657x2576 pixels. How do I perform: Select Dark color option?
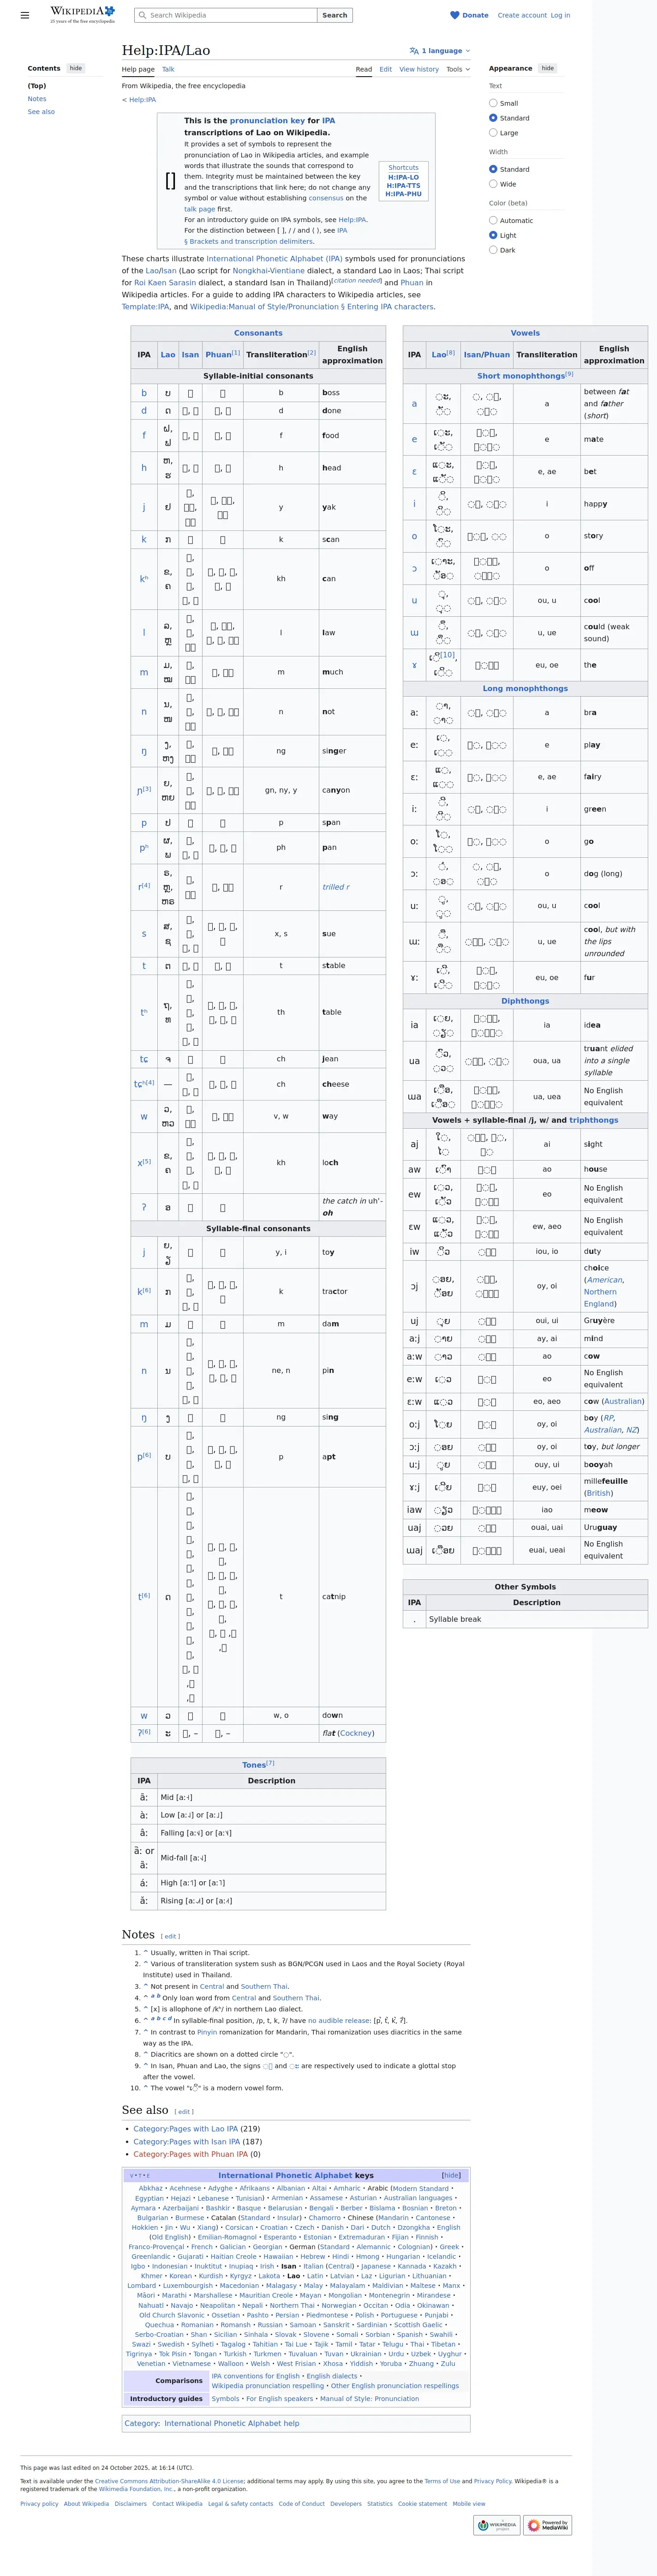[493, 250]
